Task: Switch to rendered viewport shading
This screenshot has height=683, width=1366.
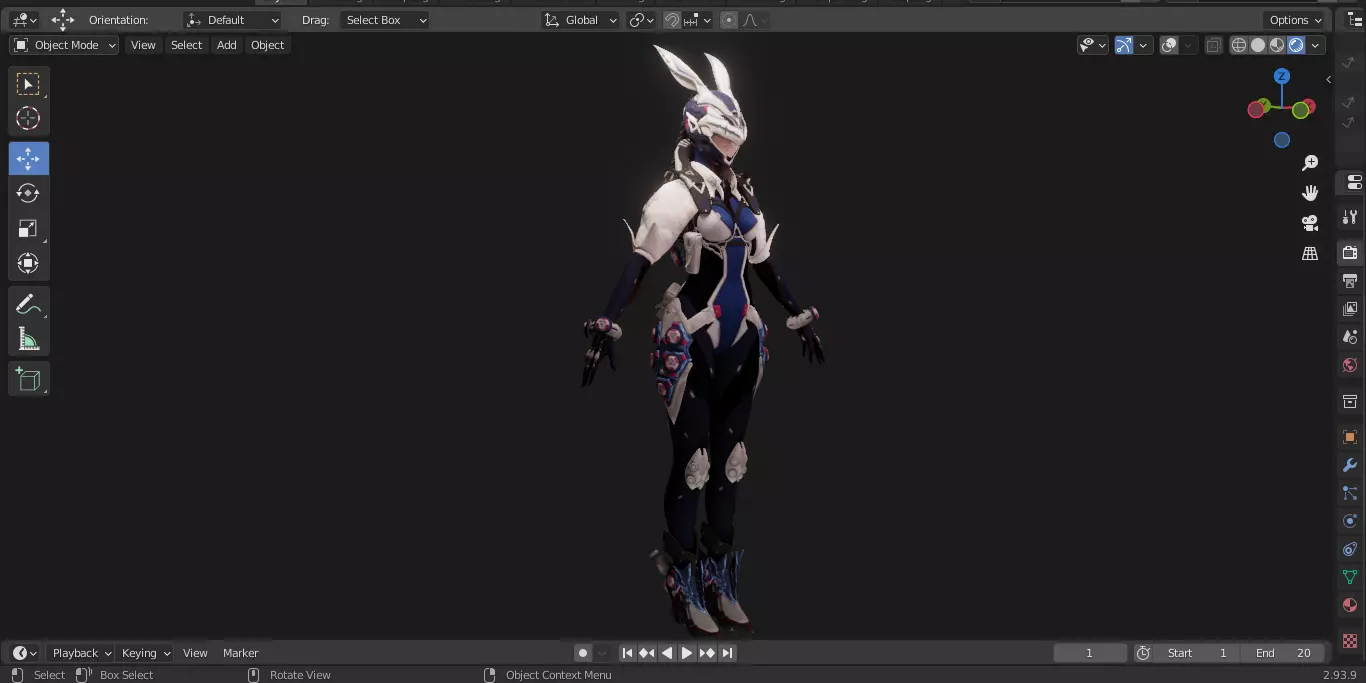Action: [x=1296, y=45]
